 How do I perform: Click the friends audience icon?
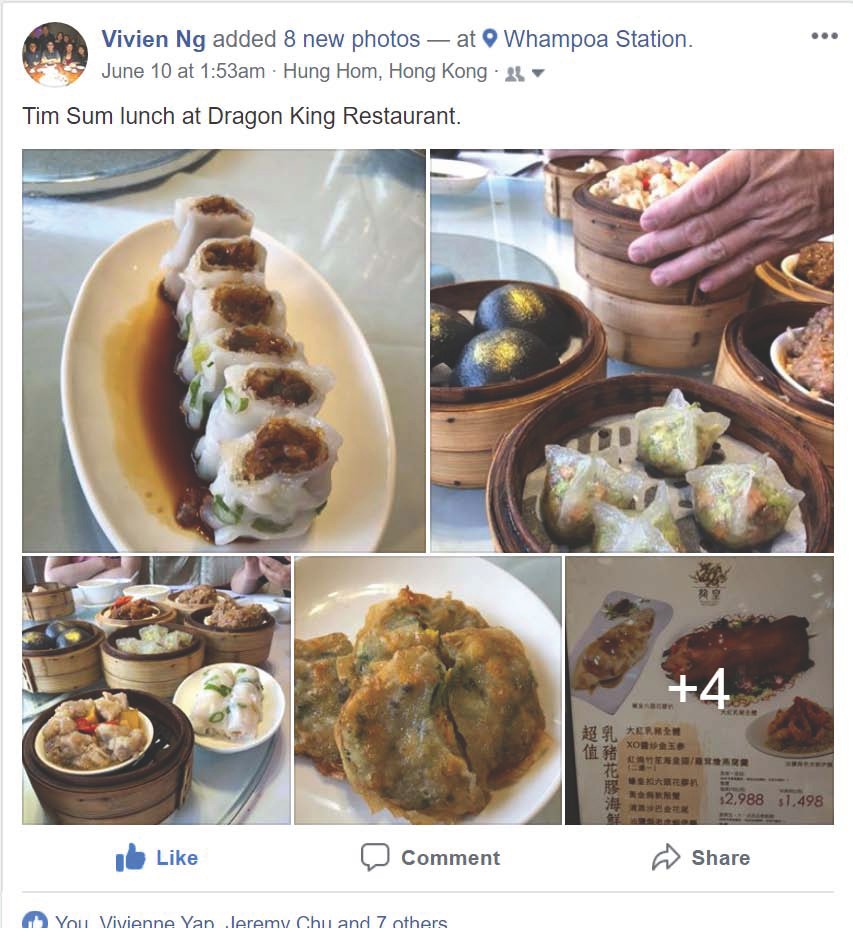(515, 74)
